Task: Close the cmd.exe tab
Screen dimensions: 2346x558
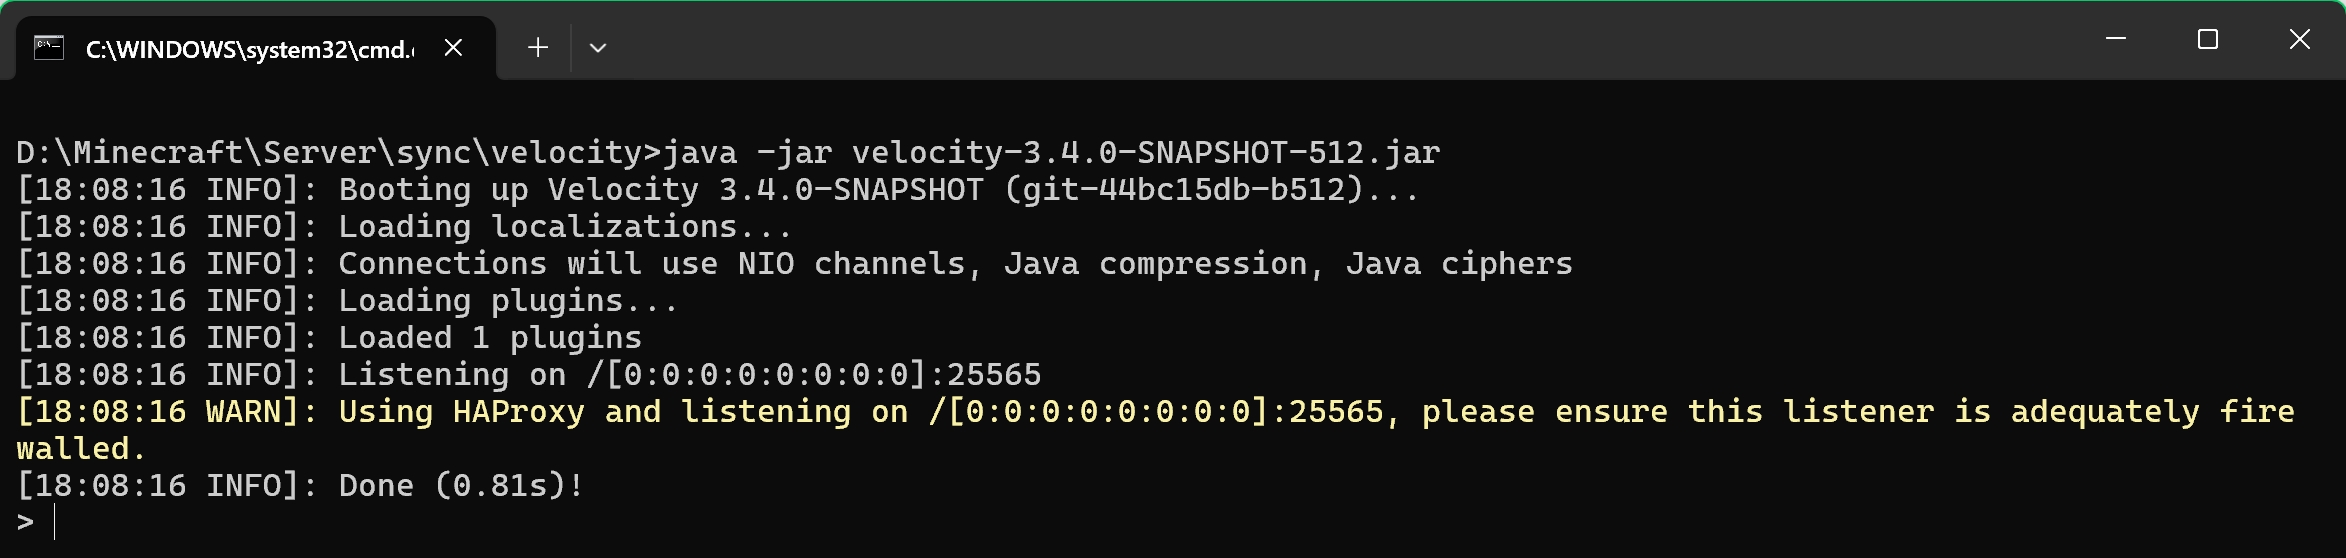Action: (x=453, y=48)
